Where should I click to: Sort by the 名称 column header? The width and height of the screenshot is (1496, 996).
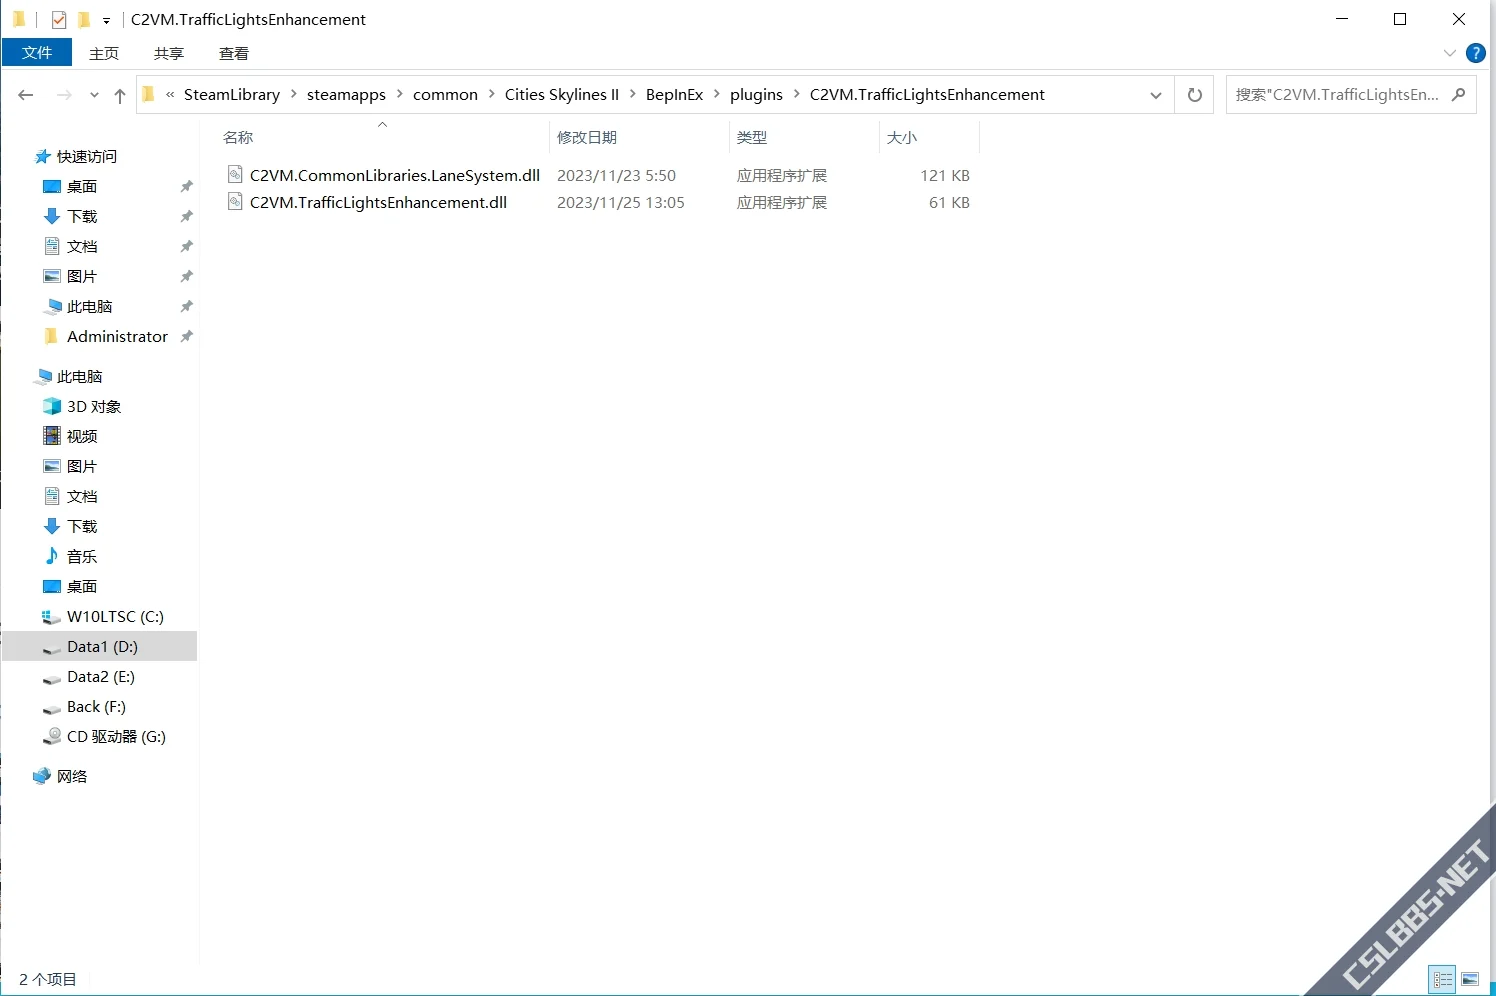tap(238, 138)
